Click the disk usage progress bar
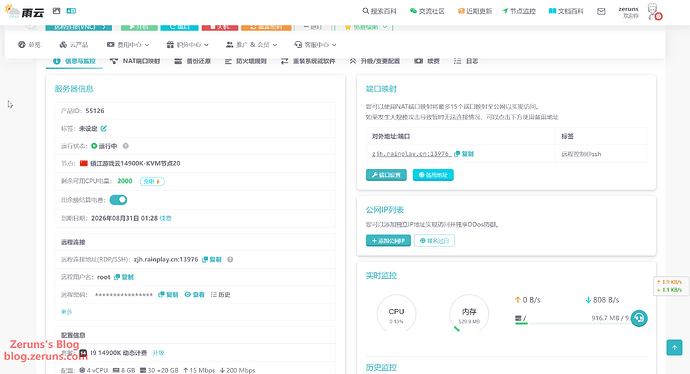This screenshot has width=690, height=374. click(x=572, y=323)
